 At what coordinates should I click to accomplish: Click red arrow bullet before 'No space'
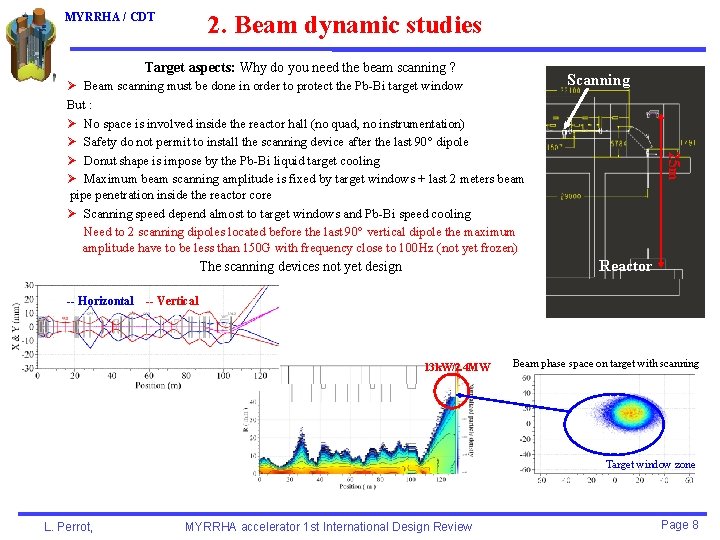tap(72, 123)
